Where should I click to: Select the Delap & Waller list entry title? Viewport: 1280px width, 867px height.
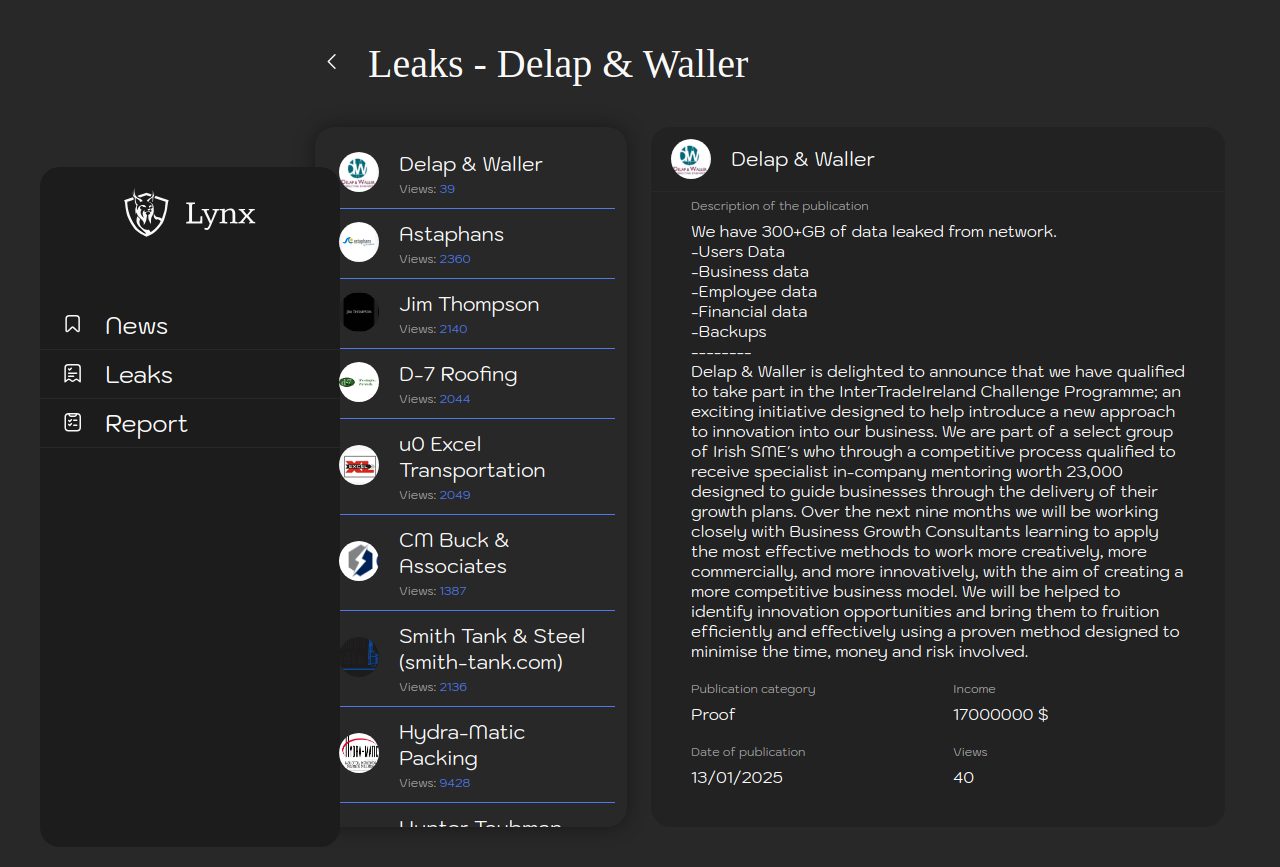coord(470,164)
